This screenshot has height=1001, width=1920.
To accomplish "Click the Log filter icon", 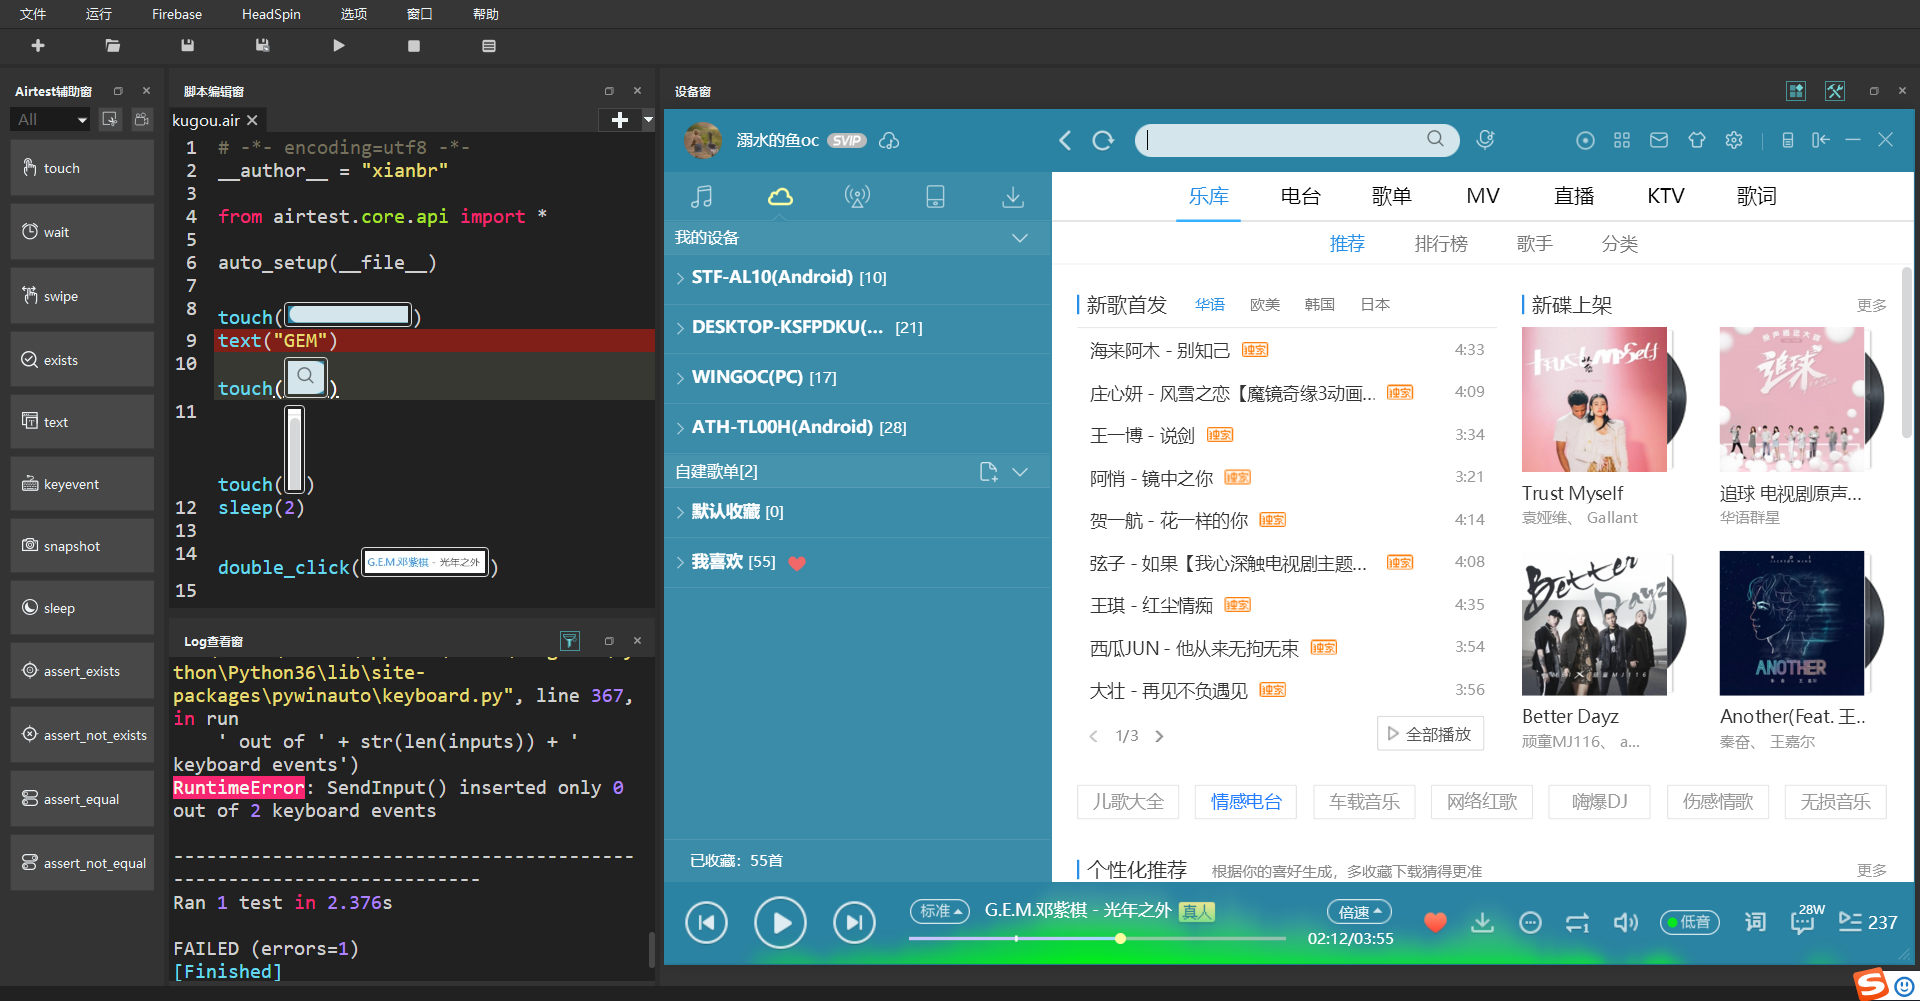I will coord(569,641).
